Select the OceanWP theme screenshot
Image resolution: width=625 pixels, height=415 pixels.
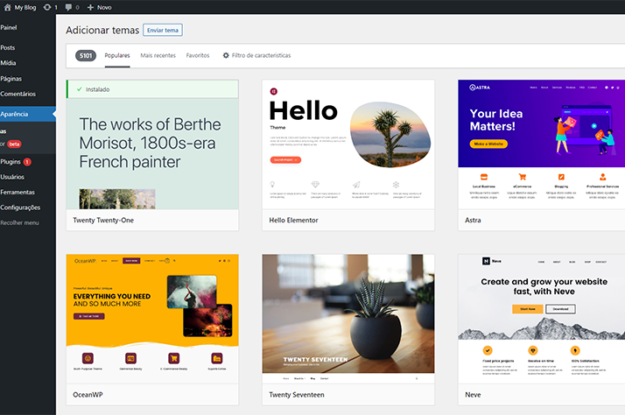[x=152, y=319]
